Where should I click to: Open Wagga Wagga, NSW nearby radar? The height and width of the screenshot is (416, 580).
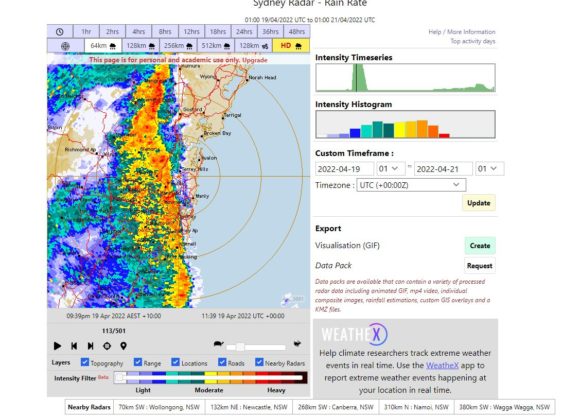pyautogui.click(x=505, y=407)
